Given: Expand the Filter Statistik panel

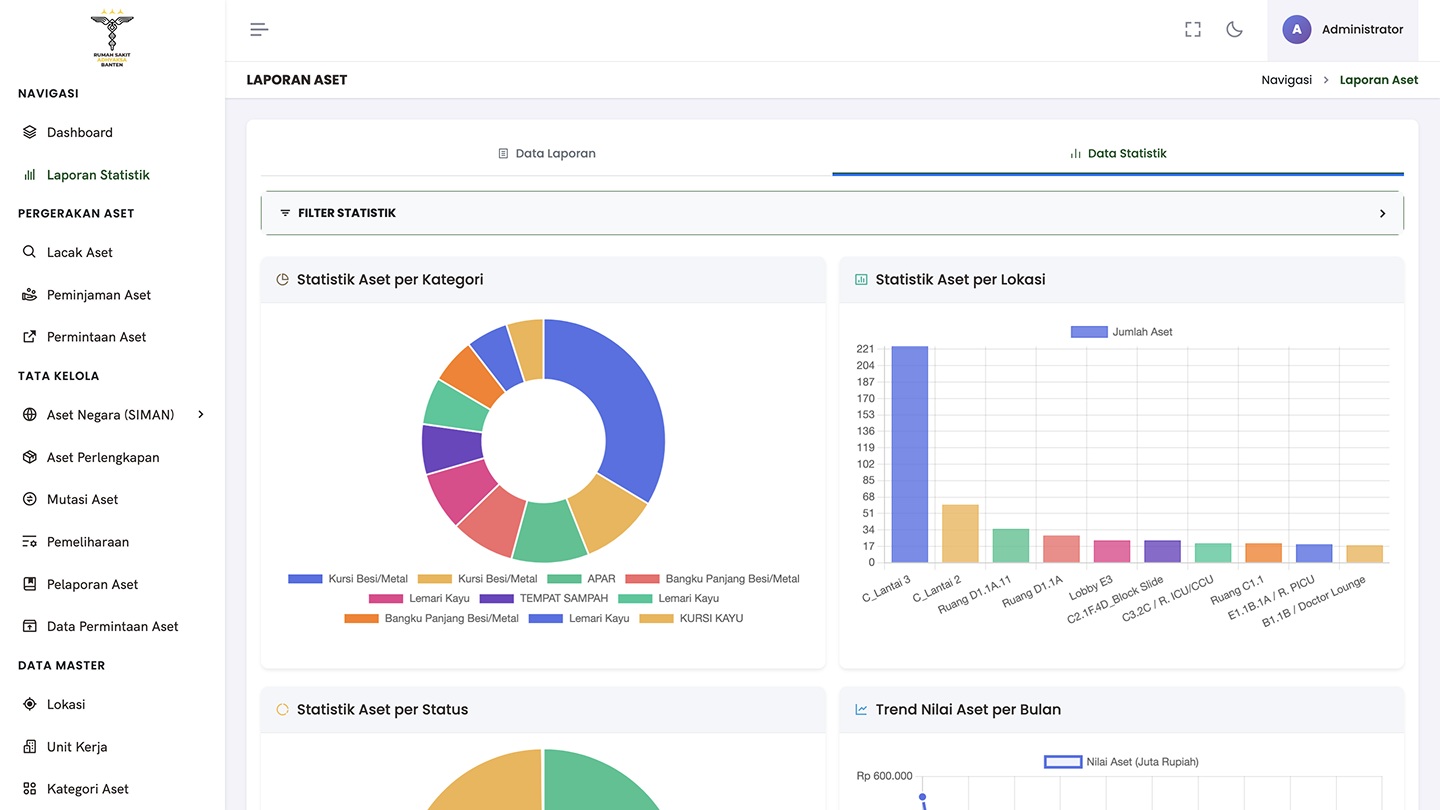Looking at the screenshot, I should [x=832, y=213].
